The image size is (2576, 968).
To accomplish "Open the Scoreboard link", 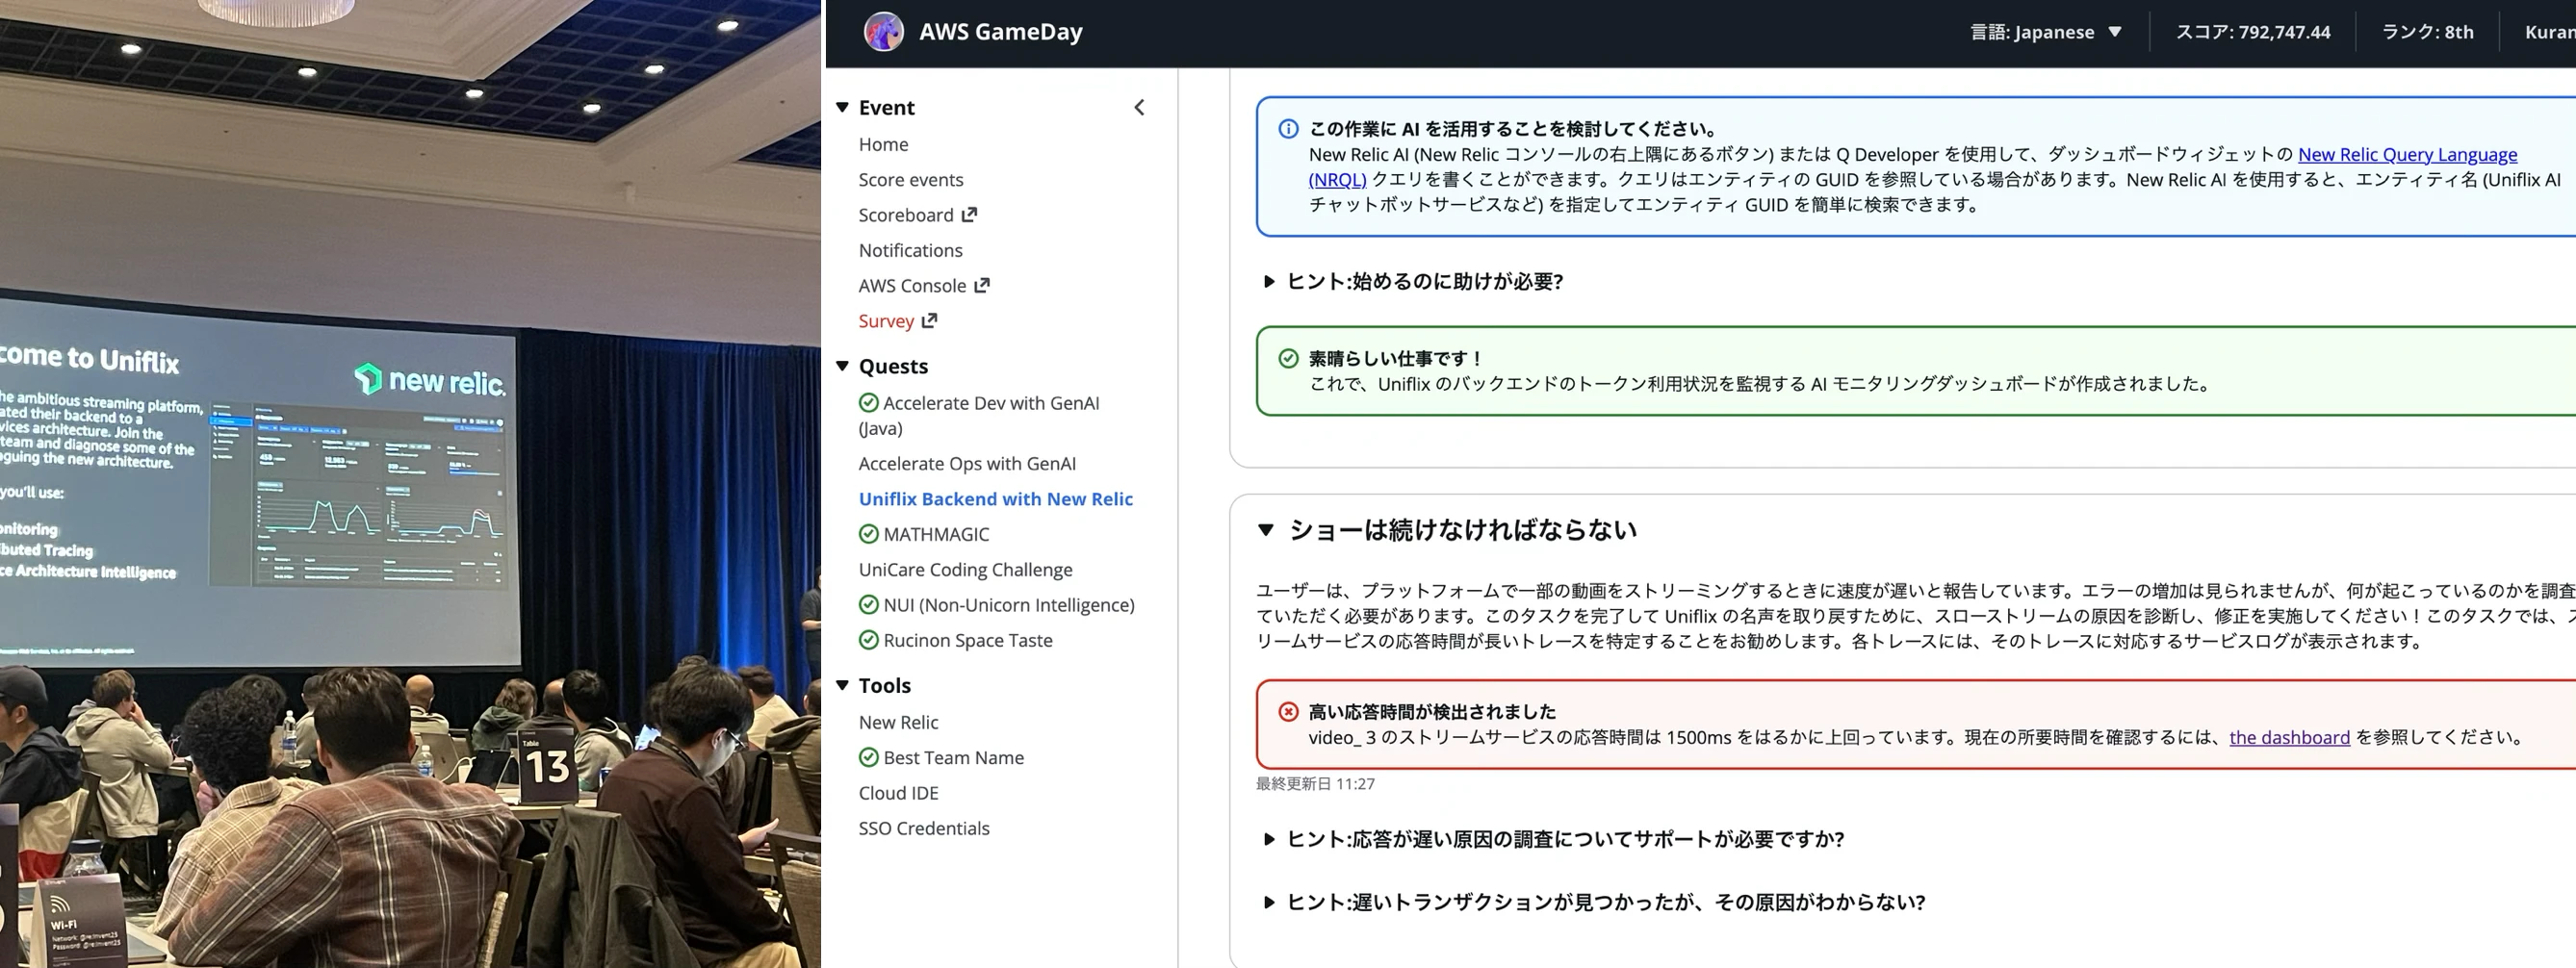I will (906, 215).
